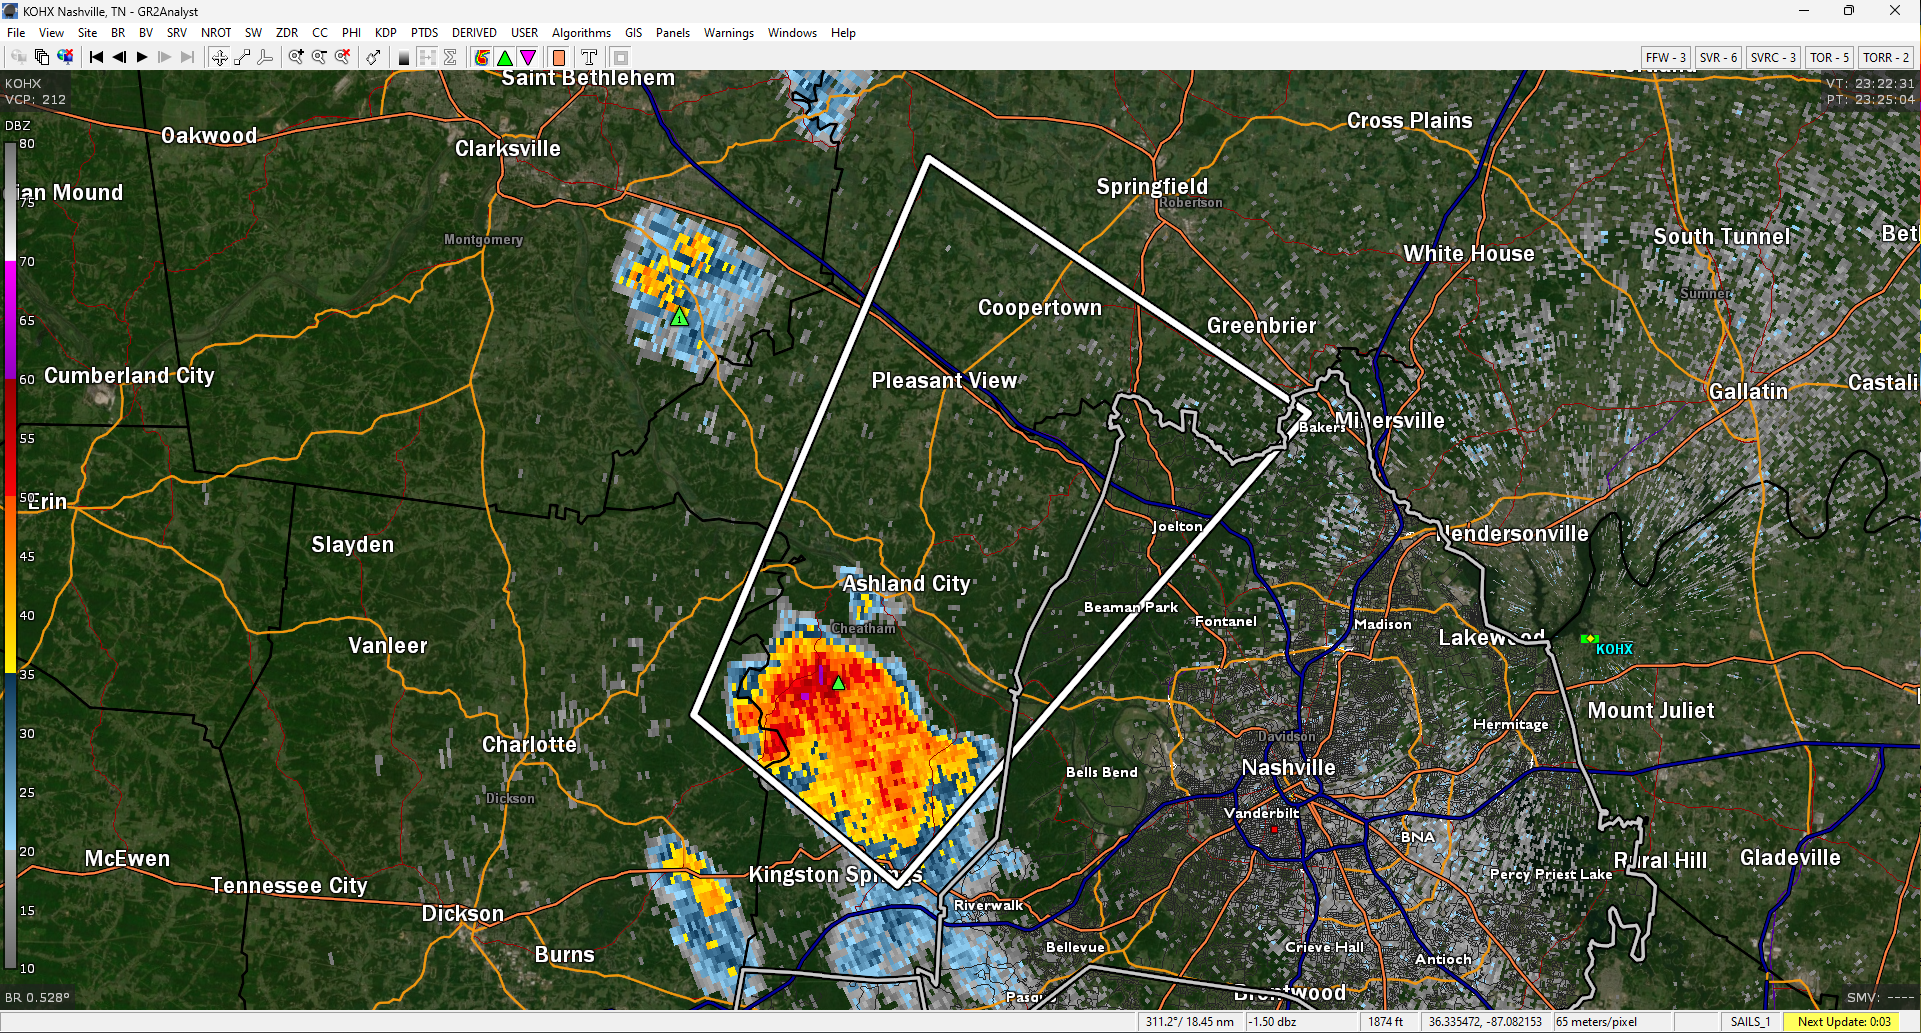Click the SVR - 6 warnings button
Image resolution: width=1921 pixels, height=1033 pixels.
tap(1718, 57)
